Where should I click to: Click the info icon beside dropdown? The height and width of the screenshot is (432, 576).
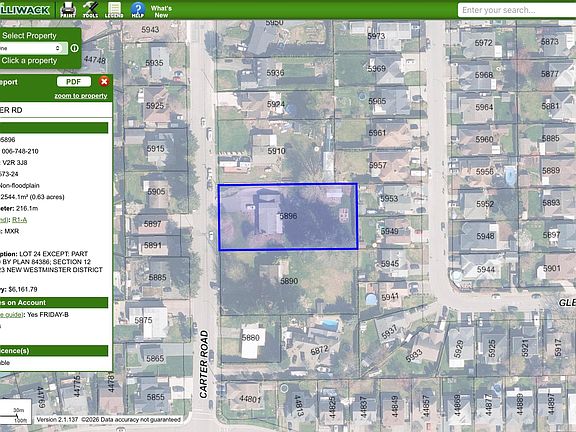click(x=75, y=48)
